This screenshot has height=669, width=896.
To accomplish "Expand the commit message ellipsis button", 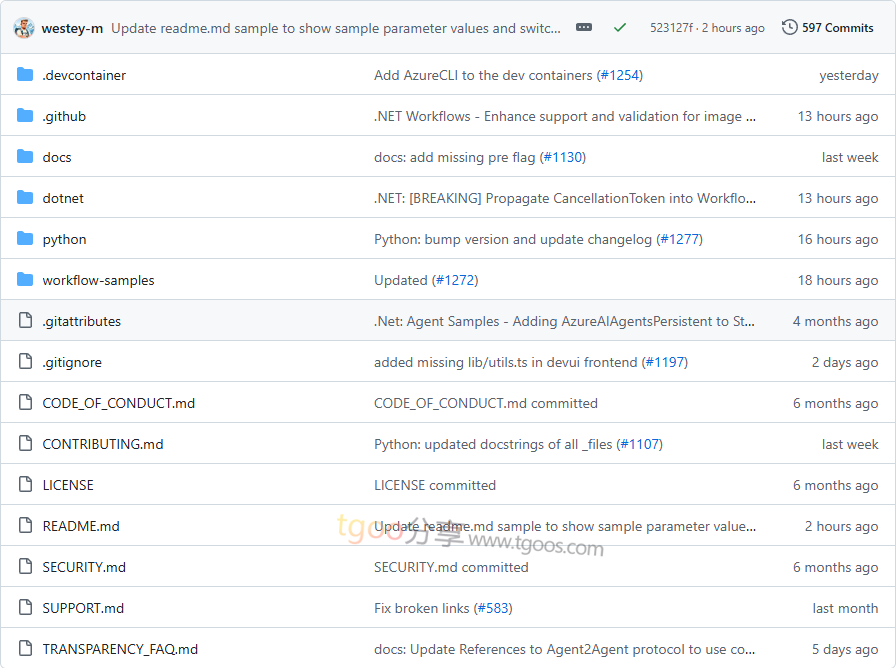I will click(x=584, y=28).
